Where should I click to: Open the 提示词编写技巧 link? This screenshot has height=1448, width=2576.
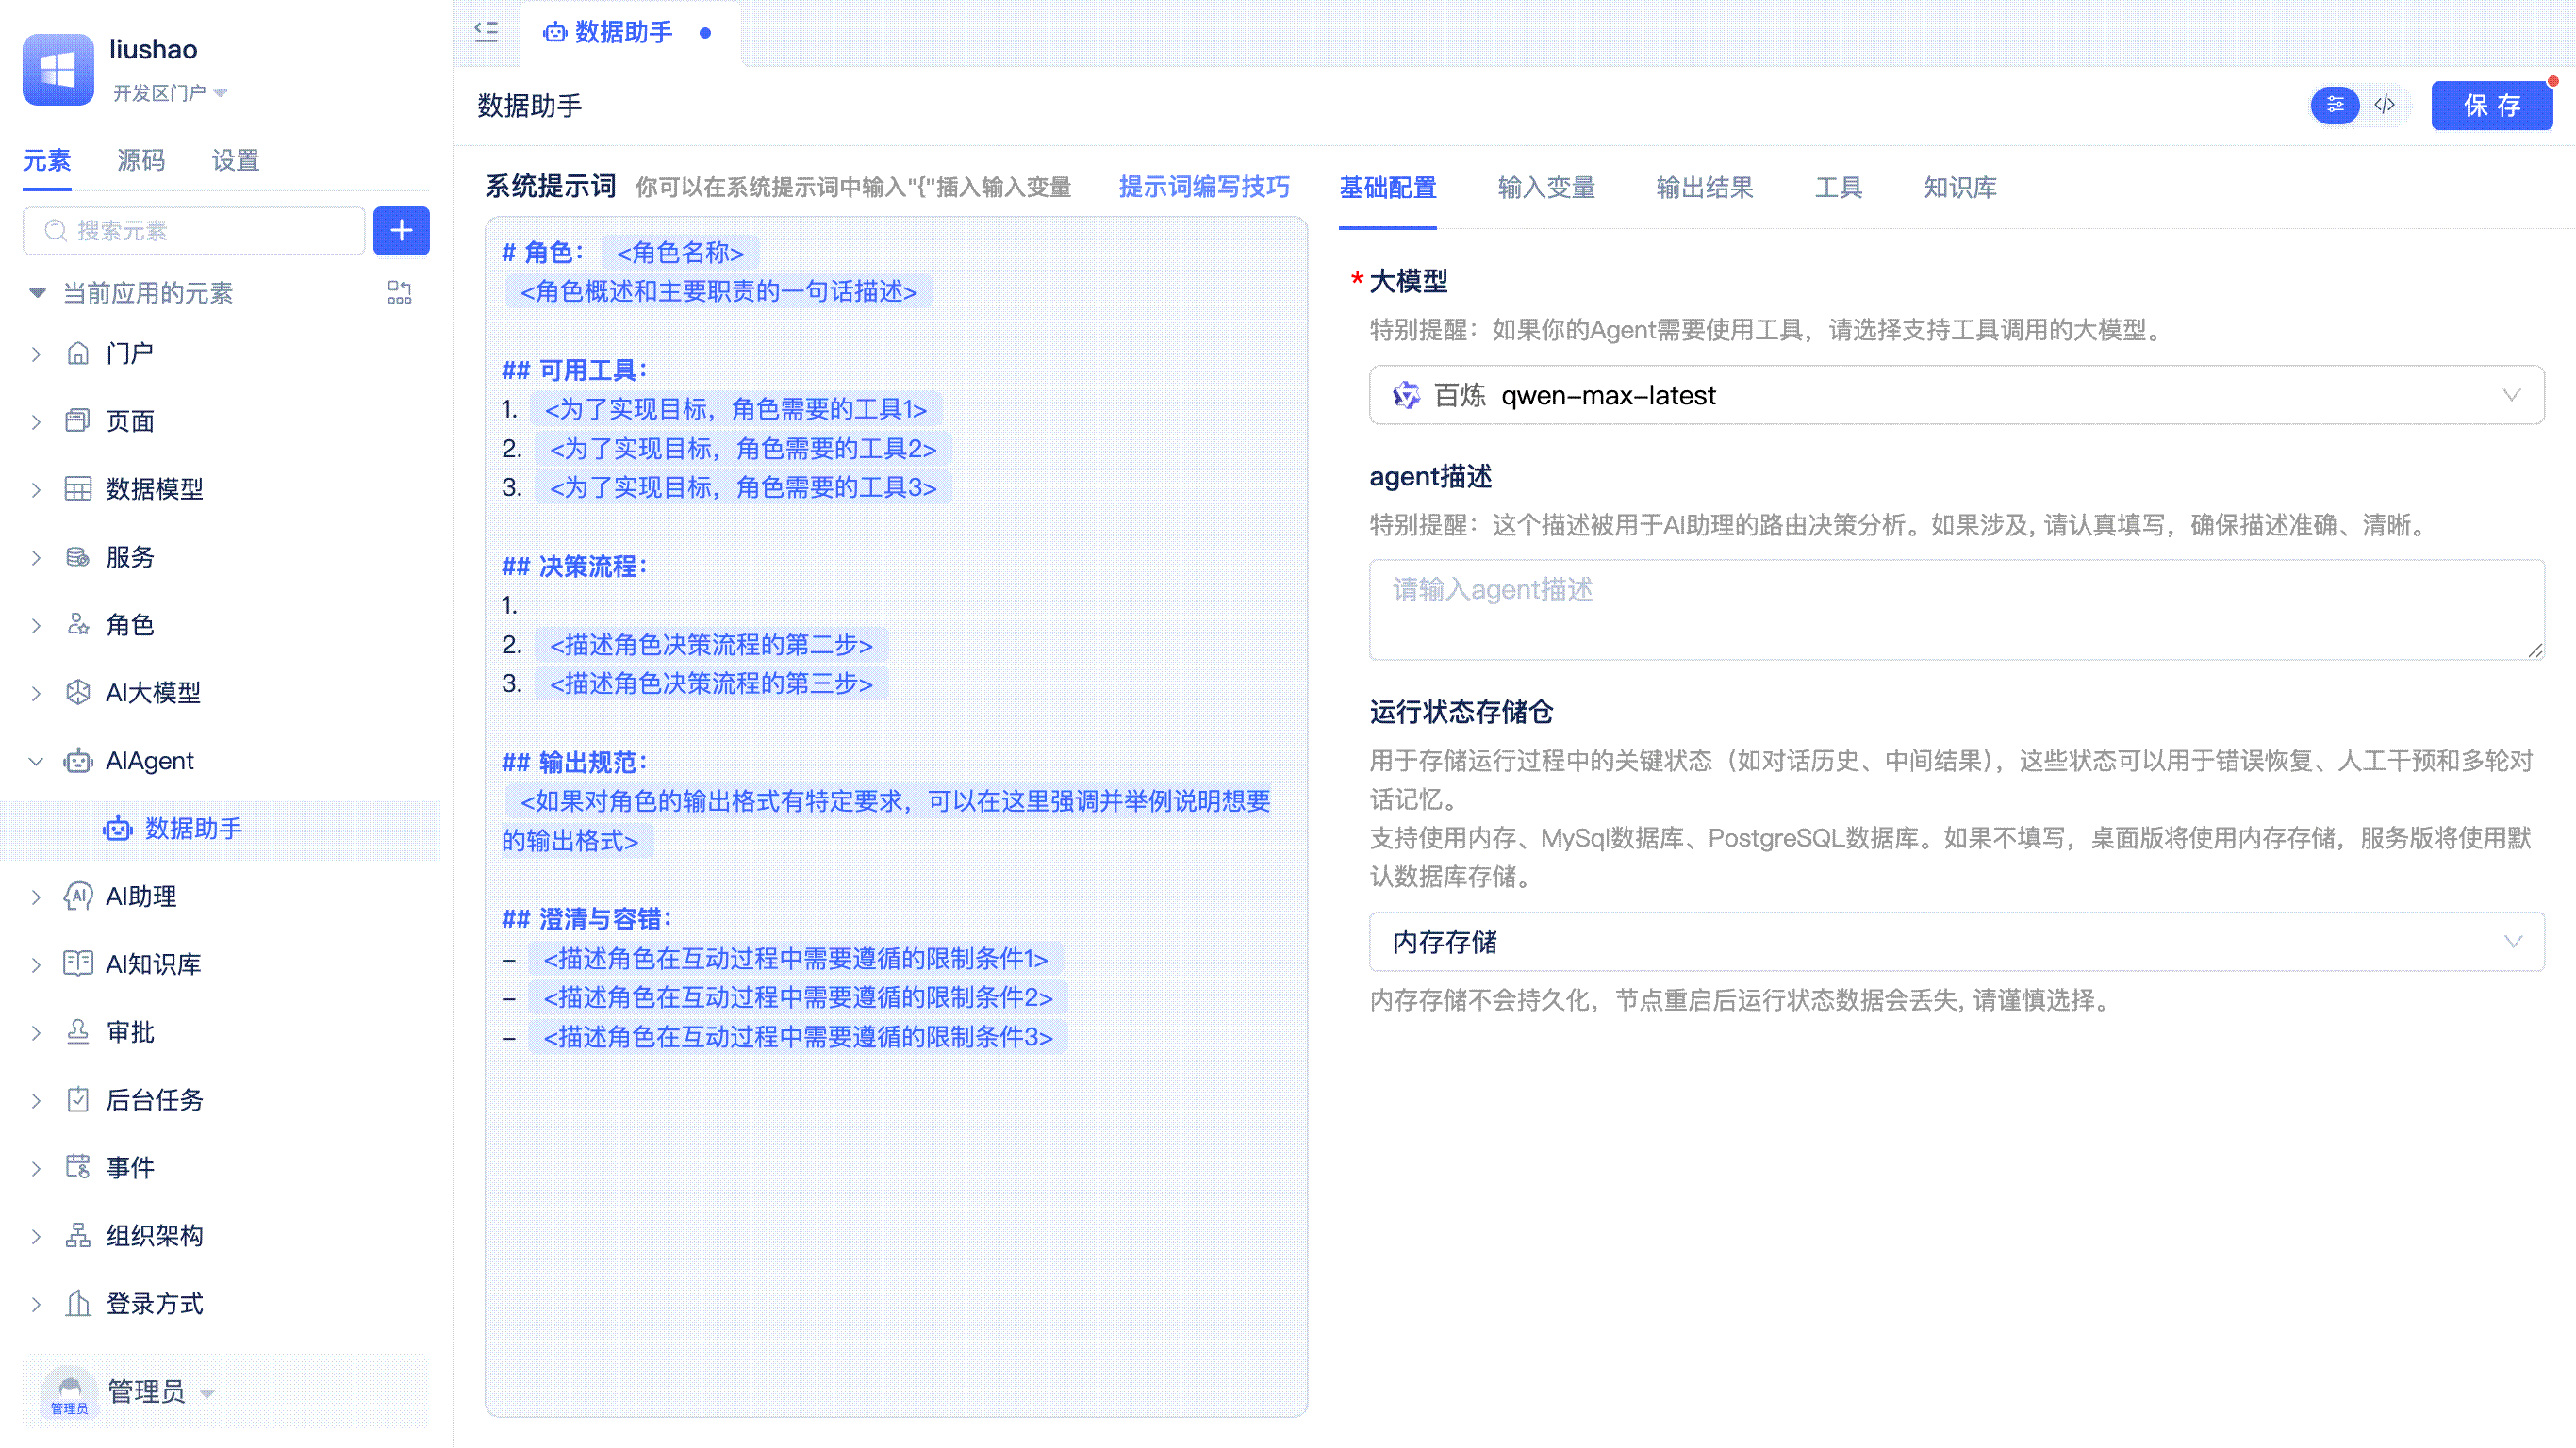(x=1204, y=187)
